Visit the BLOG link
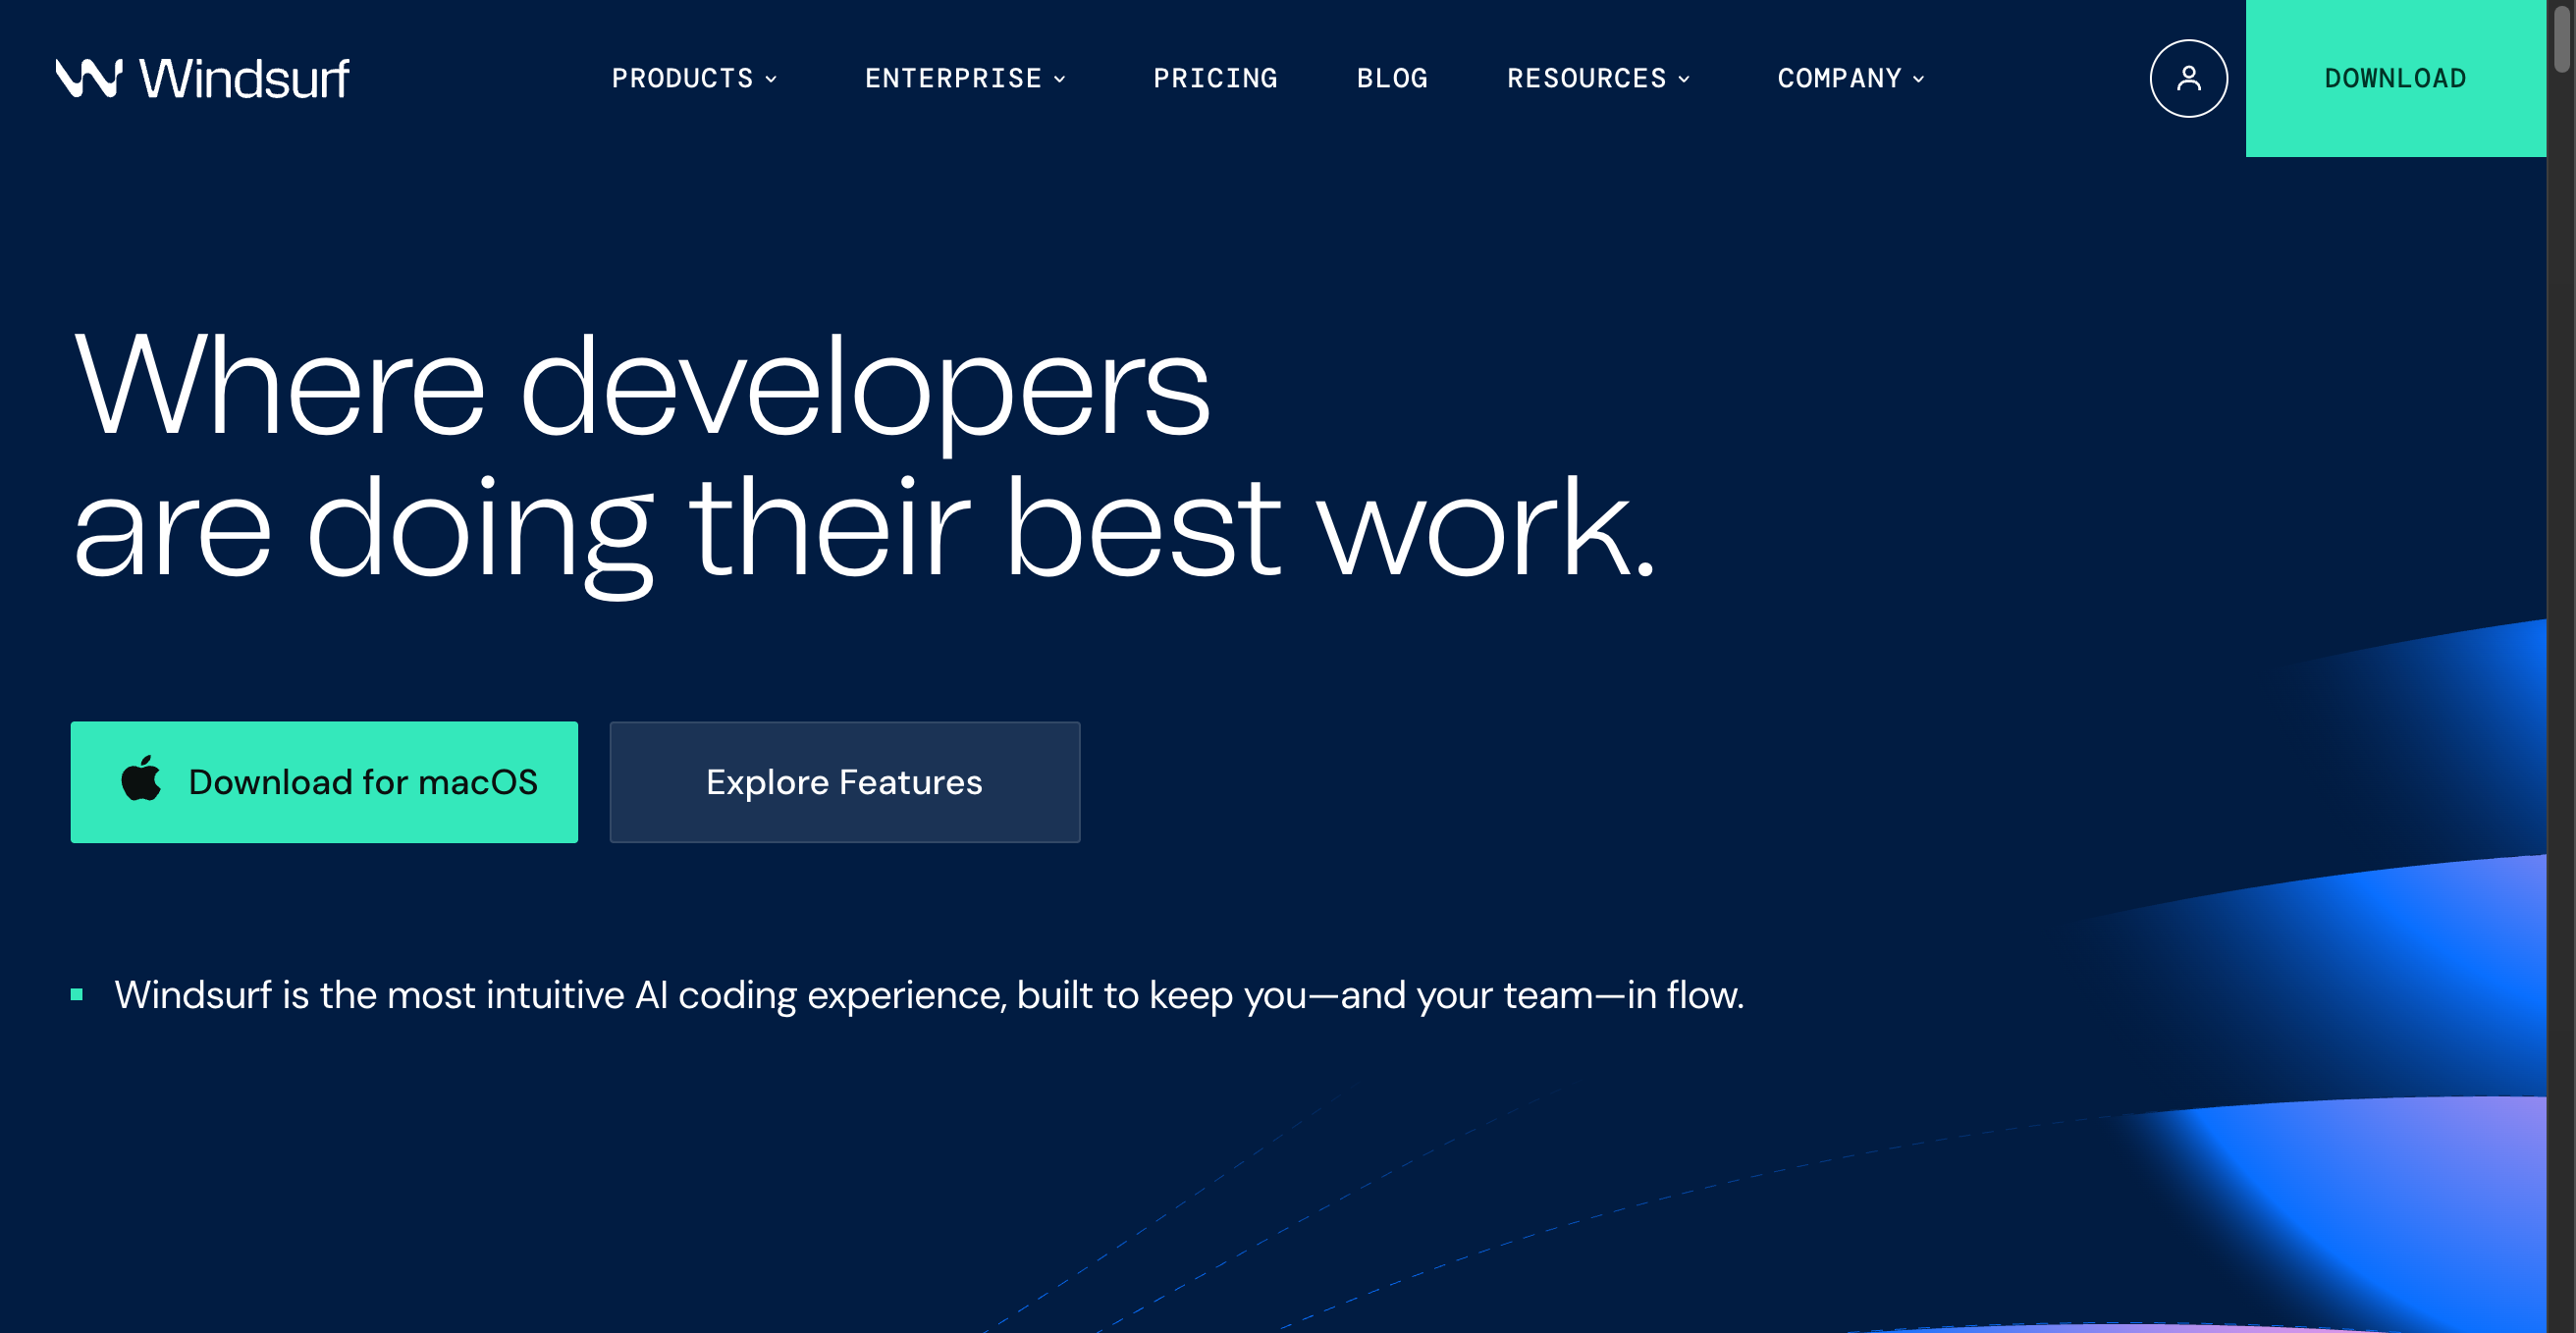 pyautogui.click(x=1392, y=78)
